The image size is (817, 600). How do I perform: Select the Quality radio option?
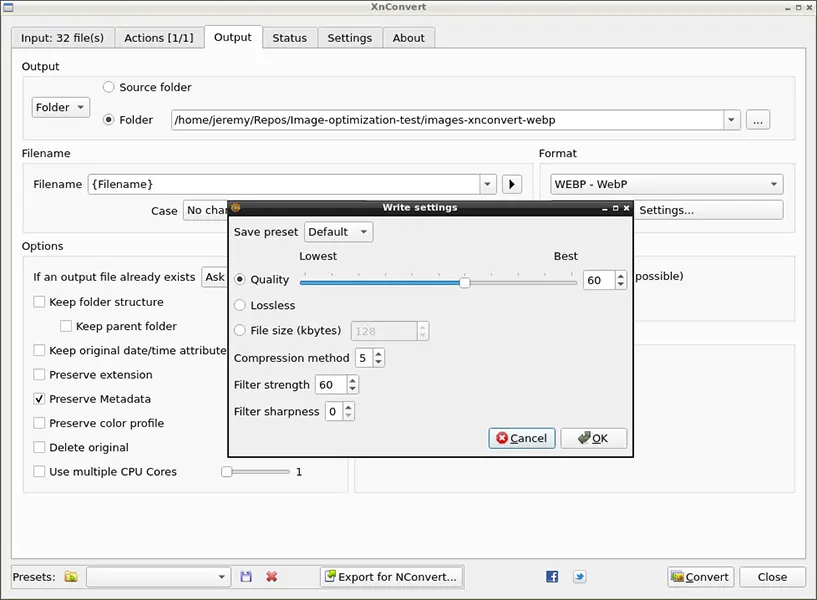pos(240,279)
